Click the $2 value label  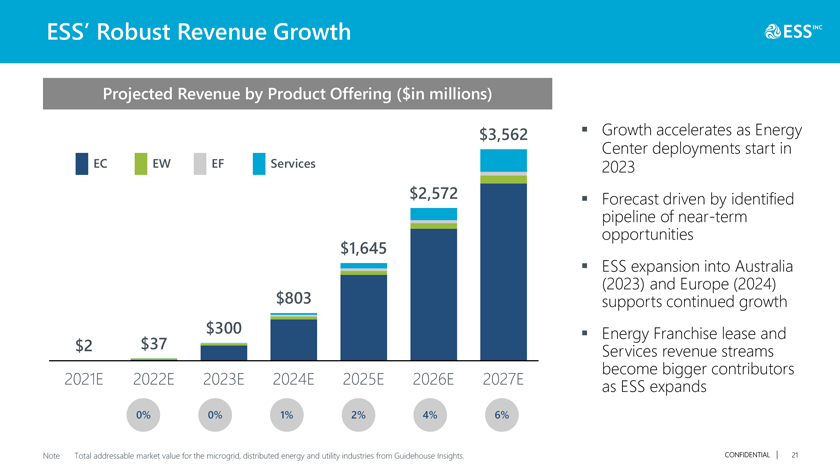pyautogui.click(x=84, y=346)
